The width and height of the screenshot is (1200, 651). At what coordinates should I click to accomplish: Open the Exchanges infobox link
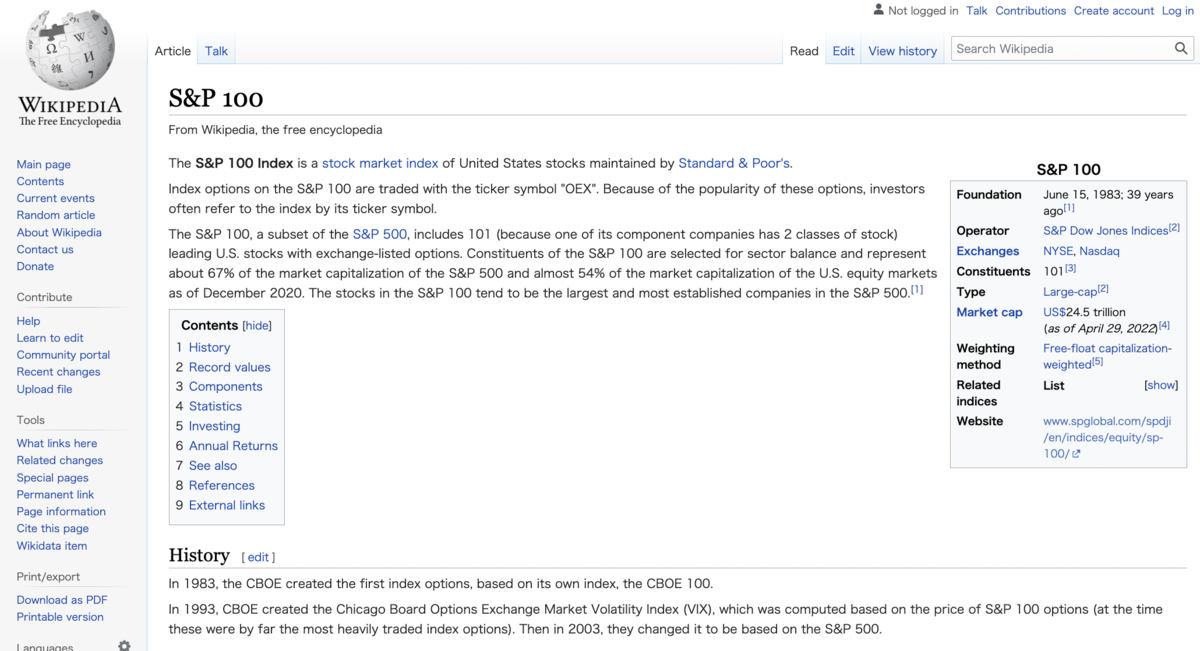point(987,251)
